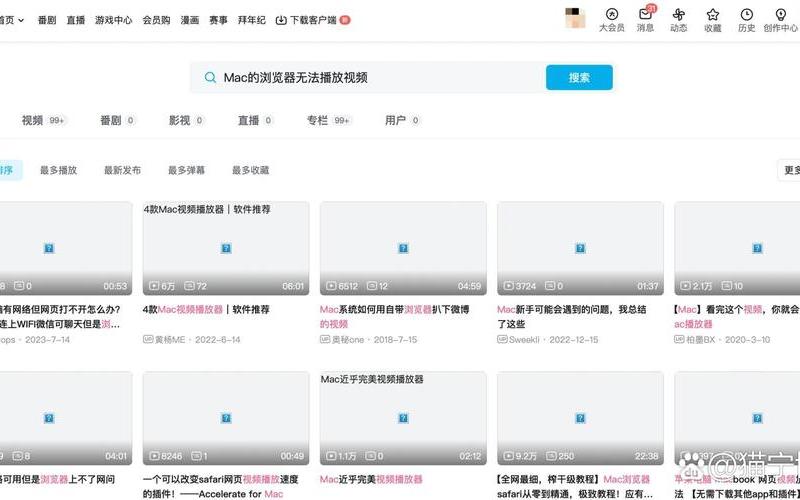800x500 pixels.
Task: Switch to the 视频 99+ results tab
Action: [x=43, y=120]
